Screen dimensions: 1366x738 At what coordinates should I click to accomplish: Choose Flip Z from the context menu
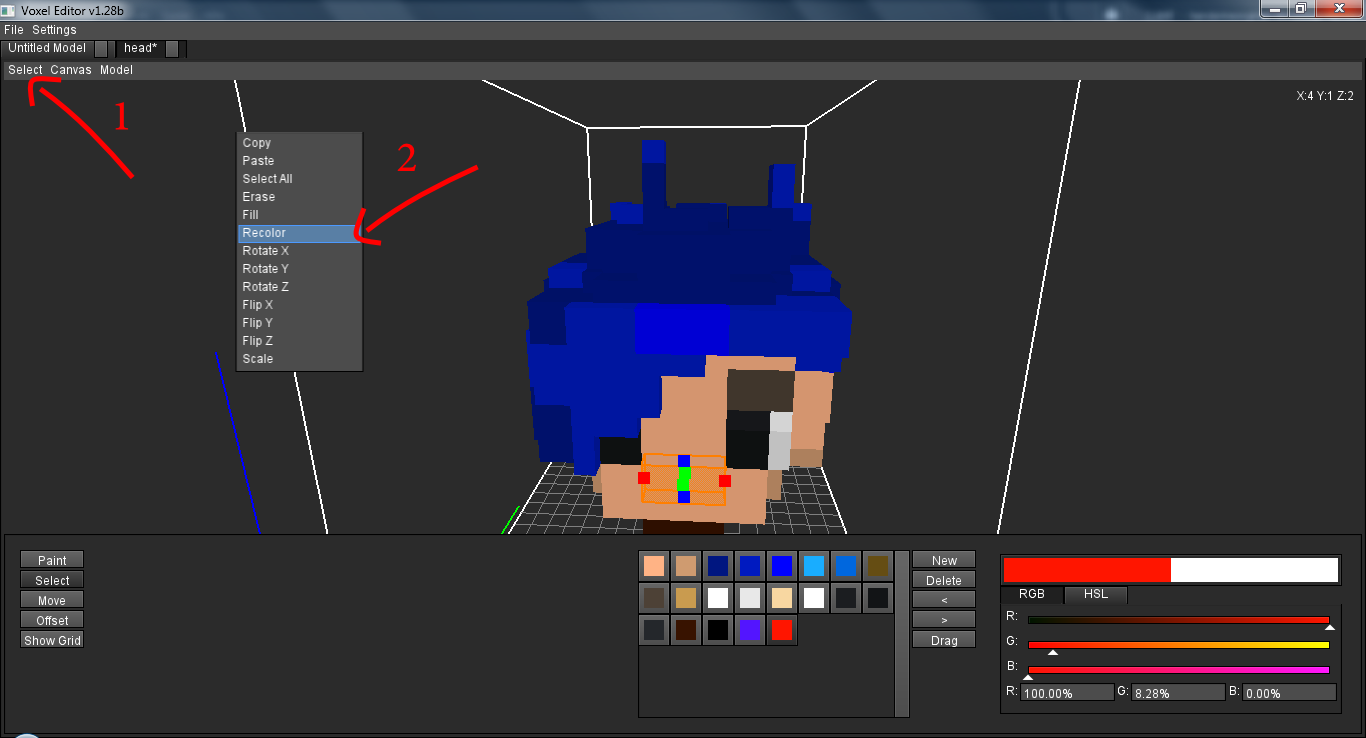coord(299,341)
